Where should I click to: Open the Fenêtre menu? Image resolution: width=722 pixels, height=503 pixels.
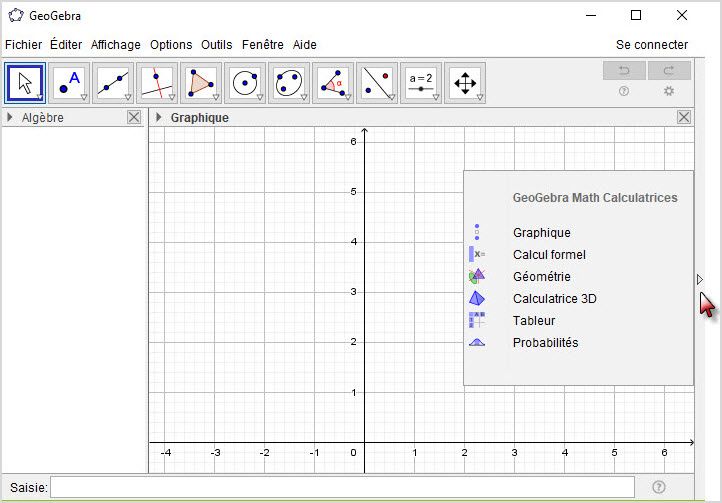262,45
